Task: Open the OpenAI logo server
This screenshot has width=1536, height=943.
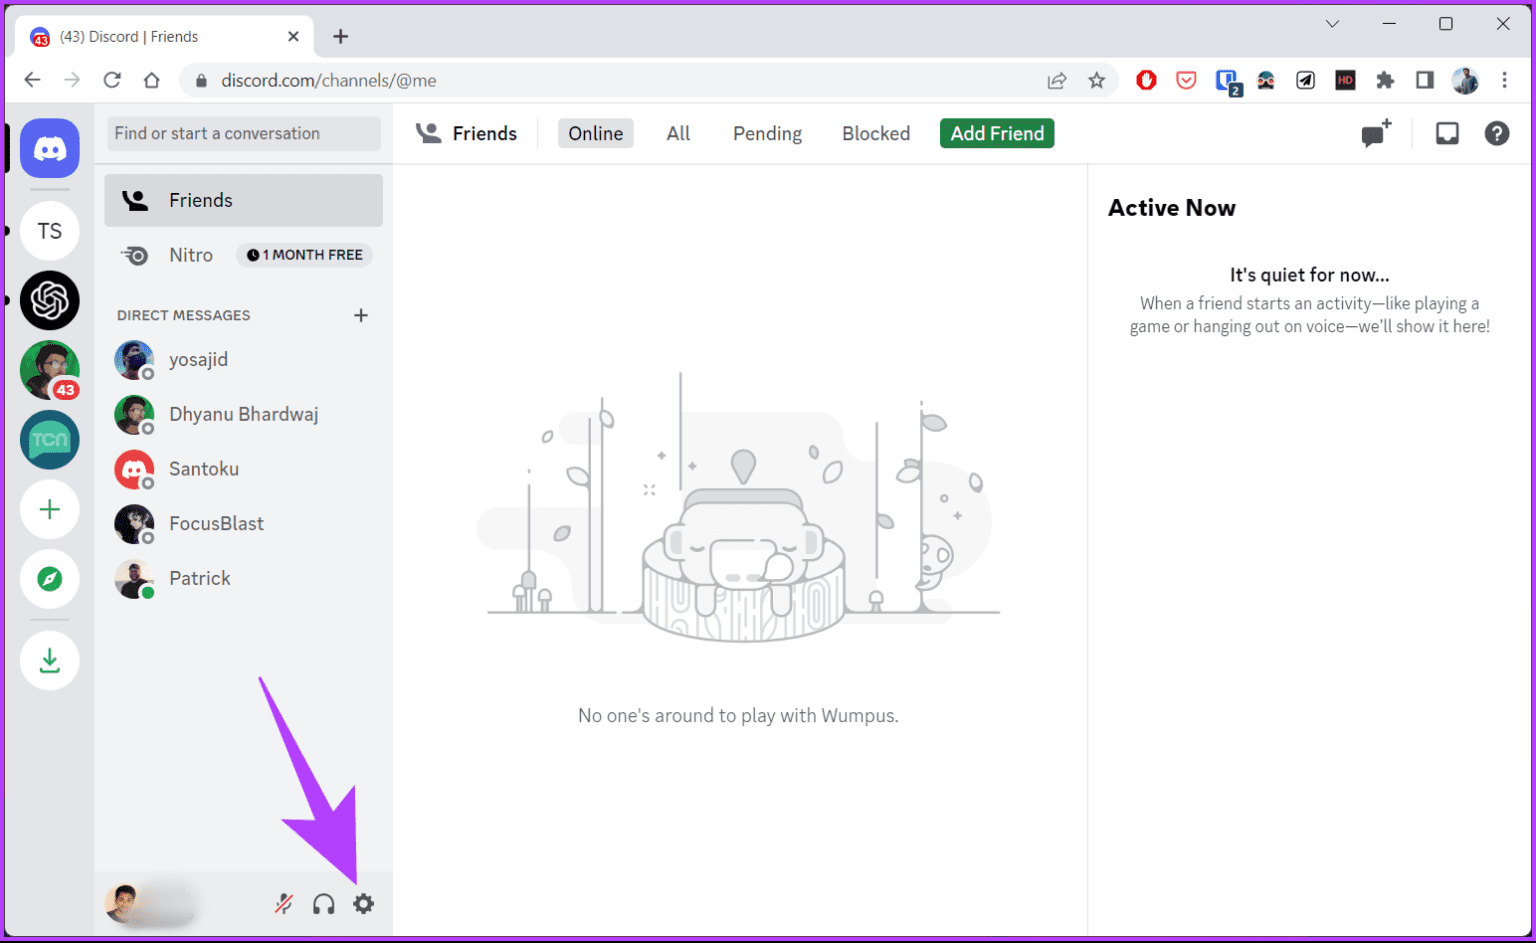Action: click(x=50, y=300)
